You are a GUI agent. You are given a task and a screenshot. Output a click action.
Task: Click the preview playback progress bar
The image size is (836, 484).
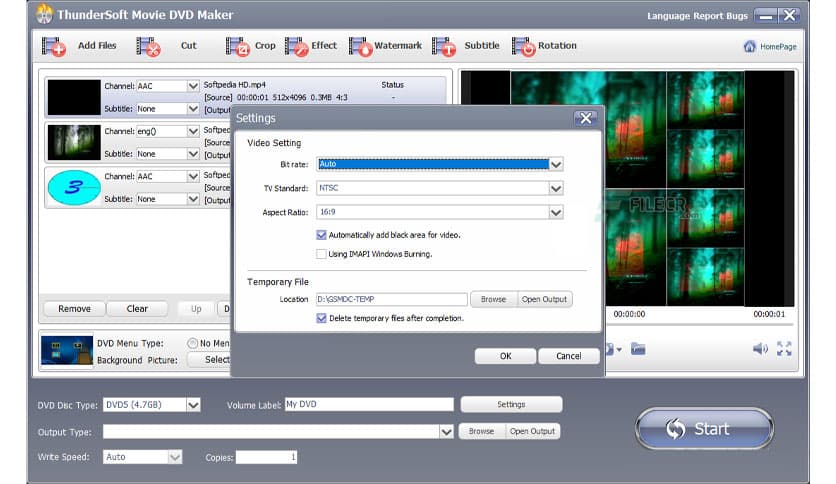click(x=700, y=324)
